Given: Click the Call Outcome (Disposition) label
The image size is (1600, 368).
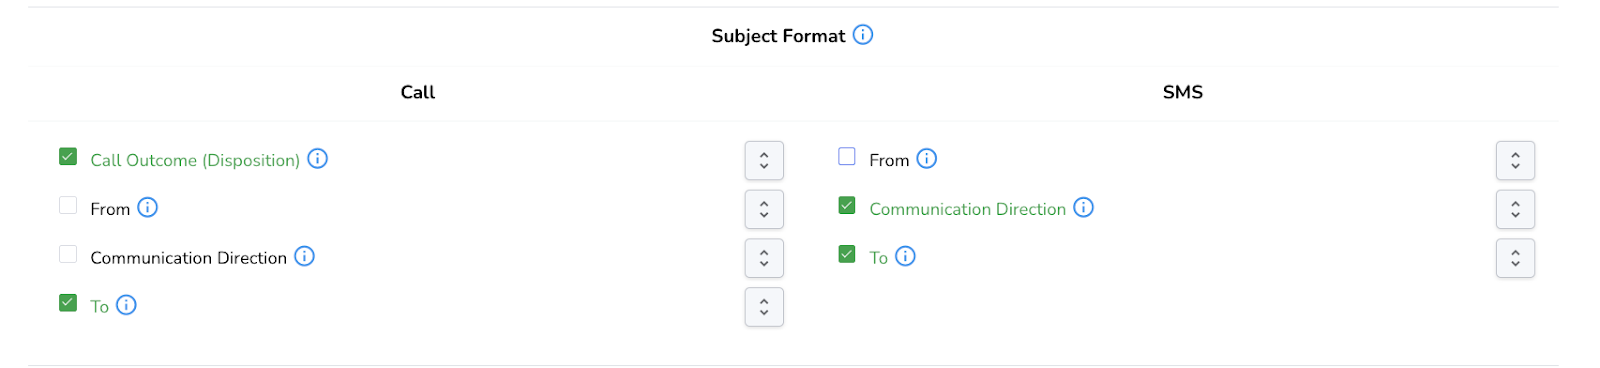Looking at the screenshot, I should pos(195,160).
